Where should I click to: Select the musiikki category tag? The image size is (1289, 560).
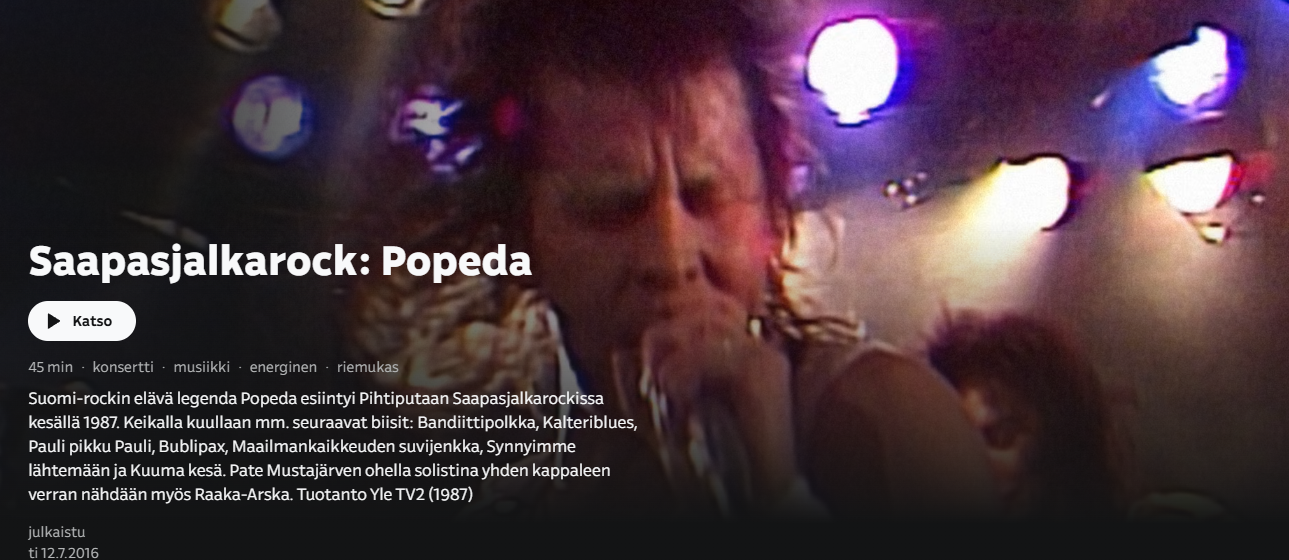click(x=202, y=367)
